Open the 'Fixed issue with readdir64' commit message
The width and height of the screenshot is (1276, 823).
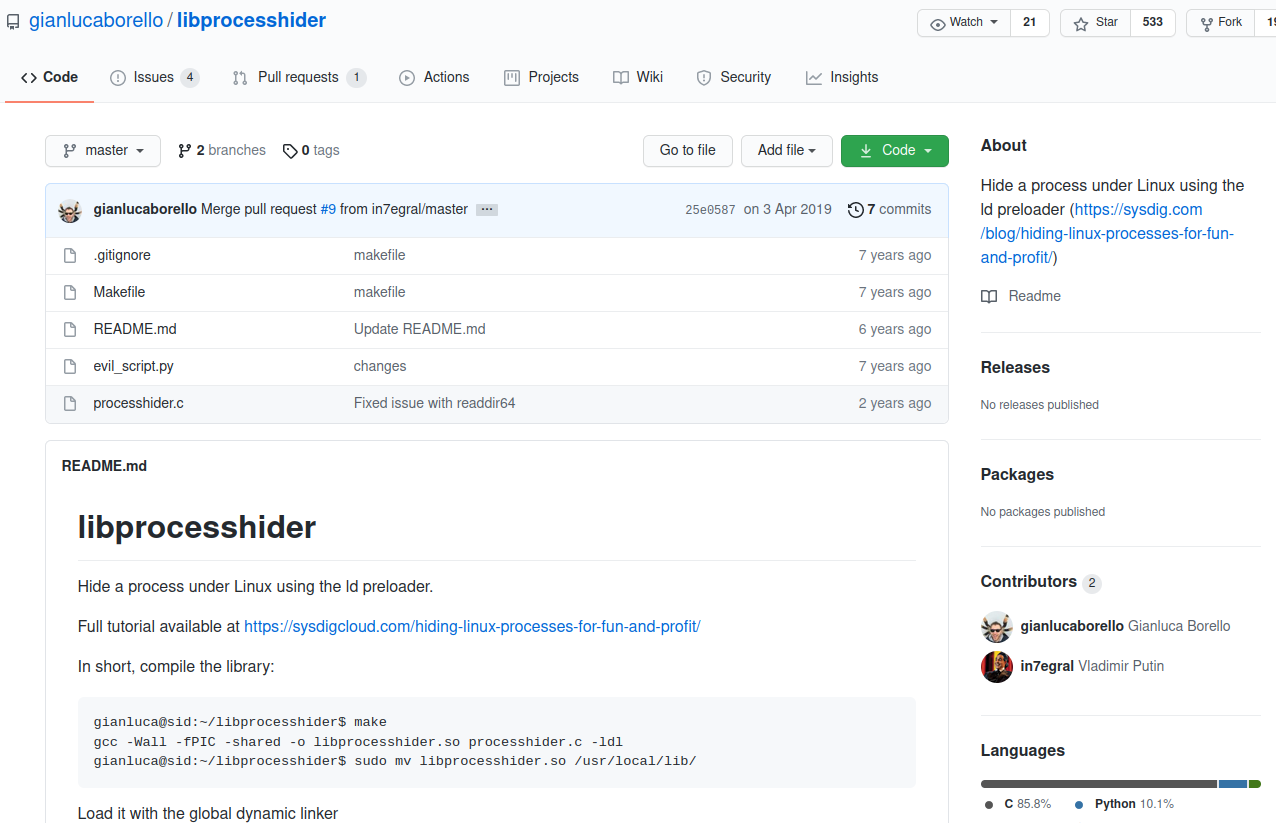coord(435,403)
